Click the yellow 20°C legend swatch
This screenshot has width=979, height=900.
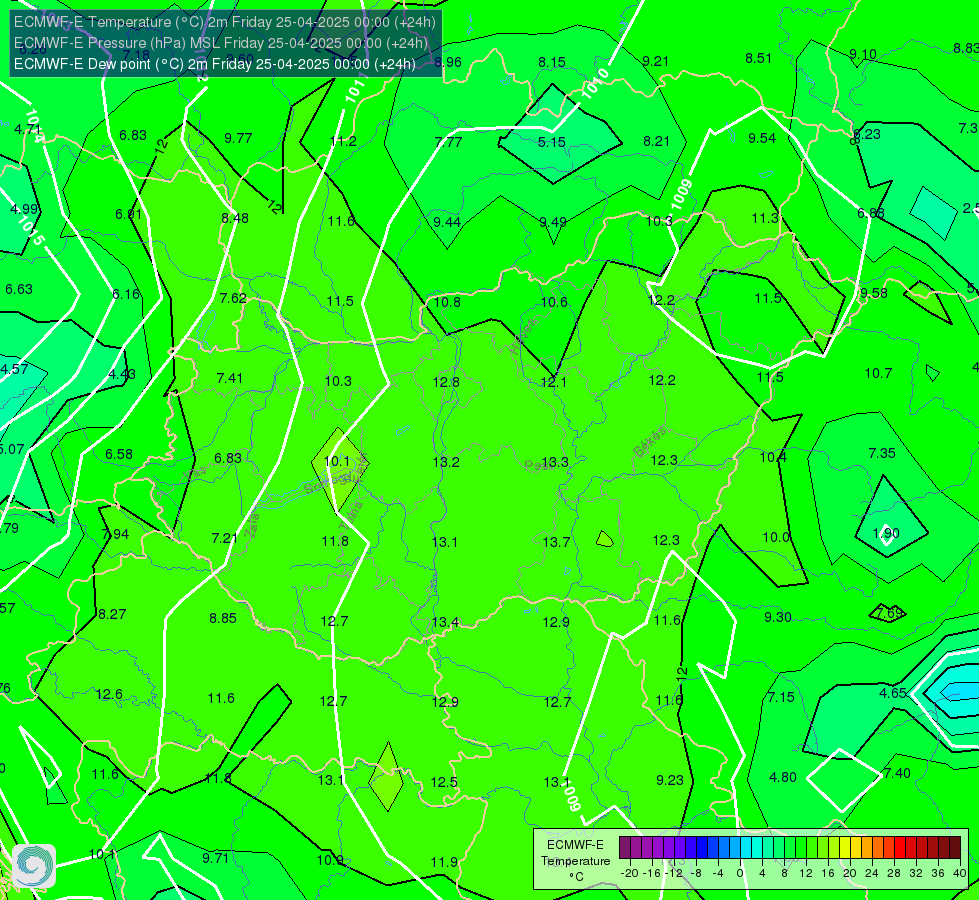pos(845,848)
